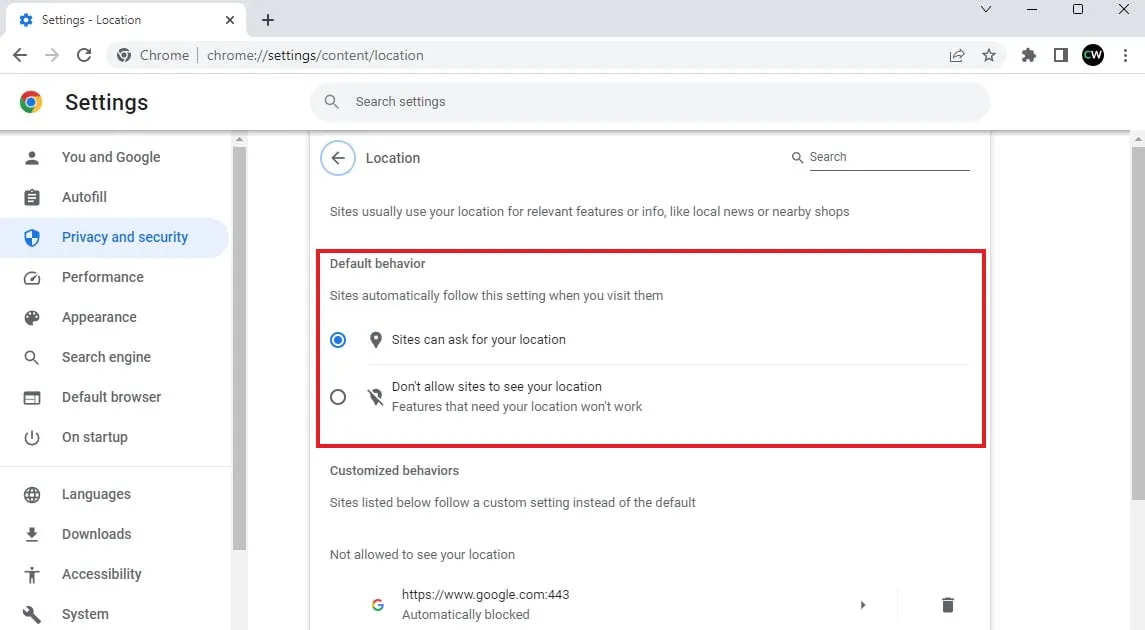Share this page from the address bar
This screenshot has width=1145, height=630.
(957, 56)
